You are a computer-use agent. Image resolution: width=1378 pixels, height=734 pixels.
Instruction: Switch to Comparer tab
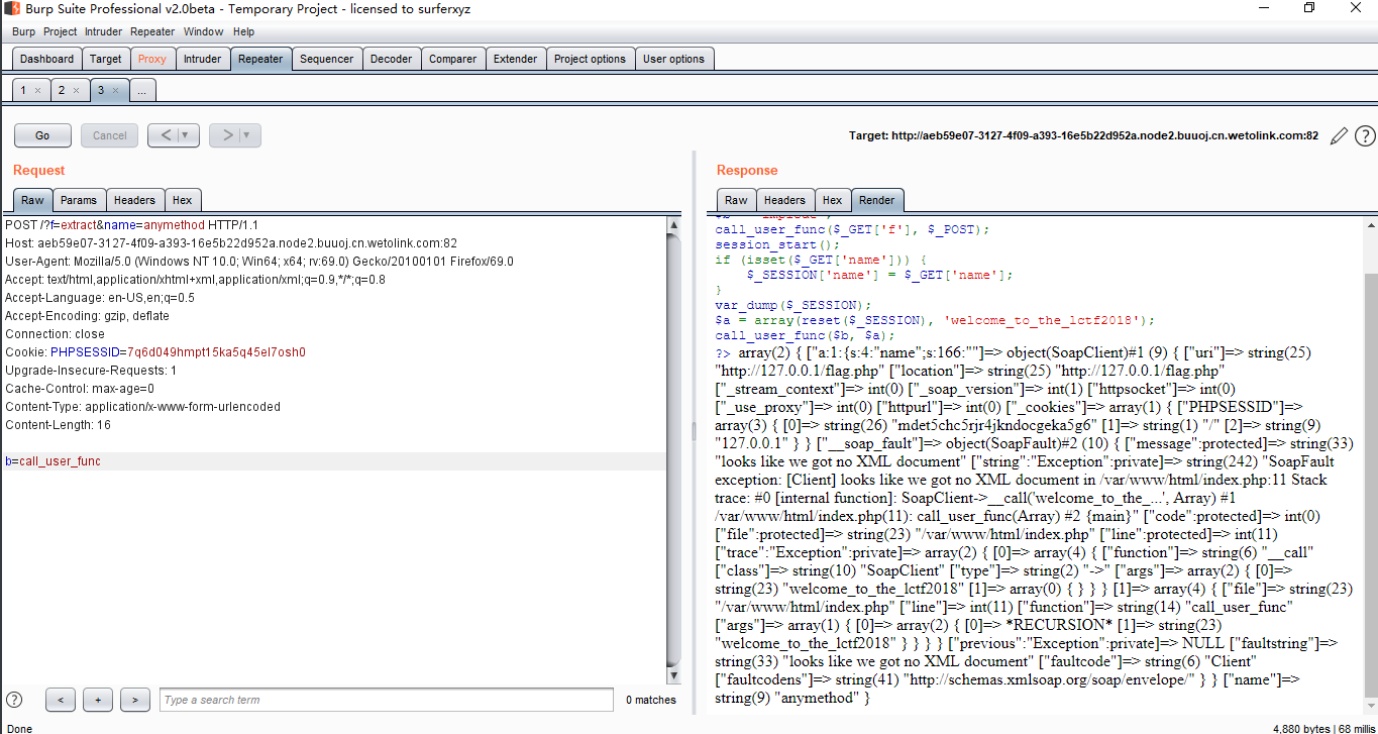click(x=453, y=59)
